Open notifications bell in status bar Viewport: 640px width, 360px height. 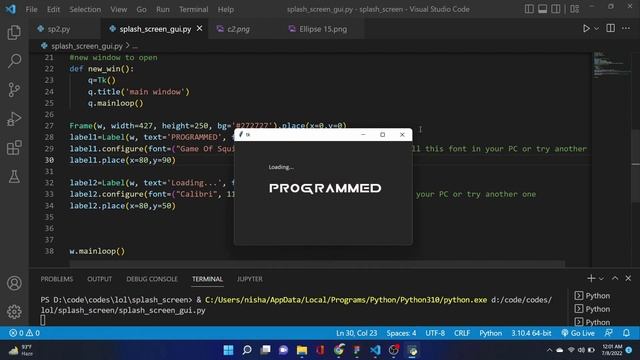(627, 333)
